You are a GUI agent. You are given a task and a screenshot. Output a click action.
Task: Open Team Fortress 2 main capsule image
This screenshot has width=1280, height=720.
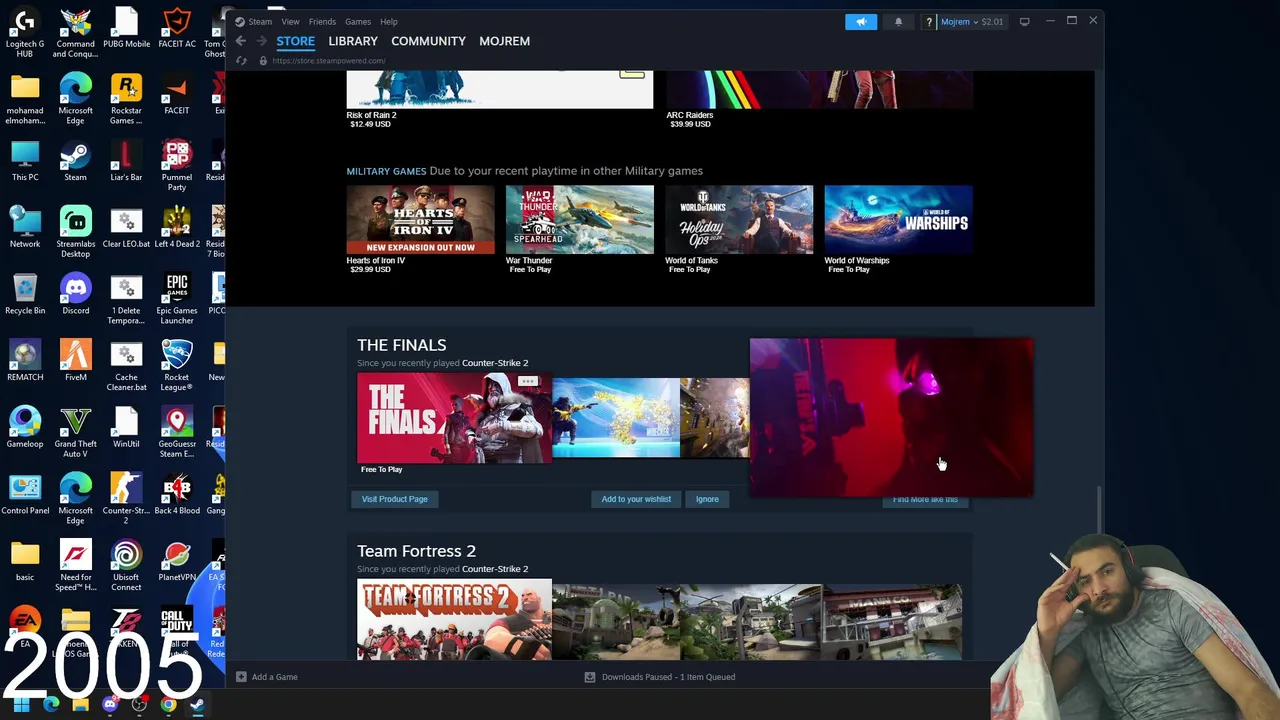pos(454,619)
